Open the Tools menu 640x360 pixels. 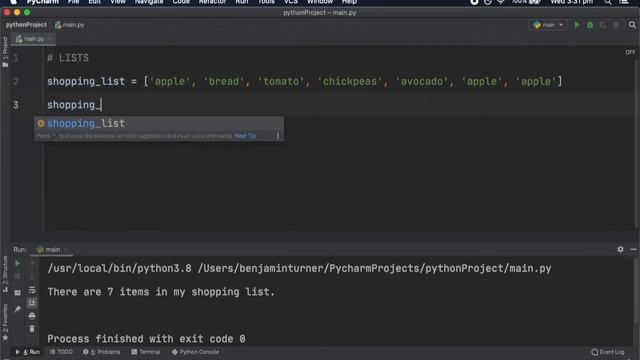pyautogui.click(x=266, y=2)
